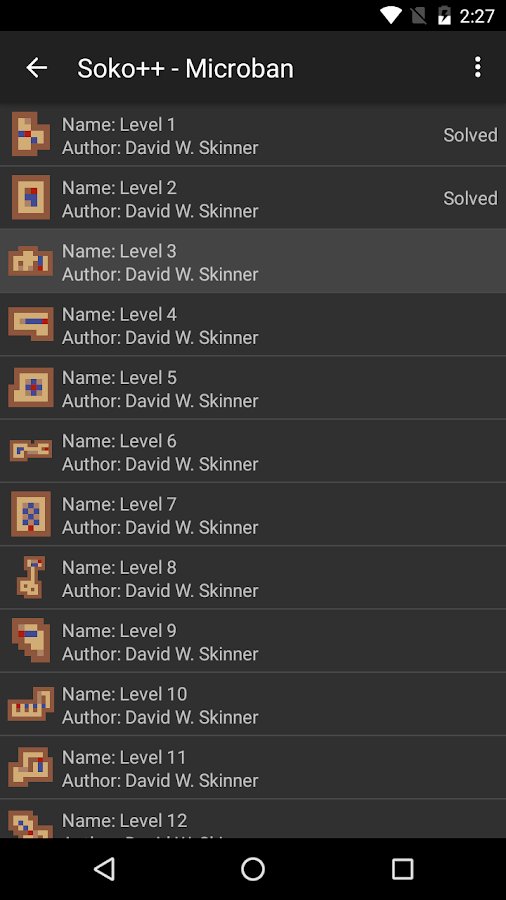The width and height of the screenshot is (506, 900).
Task: Open the Recent Apps square button
Action: click(x=402, y=869)
